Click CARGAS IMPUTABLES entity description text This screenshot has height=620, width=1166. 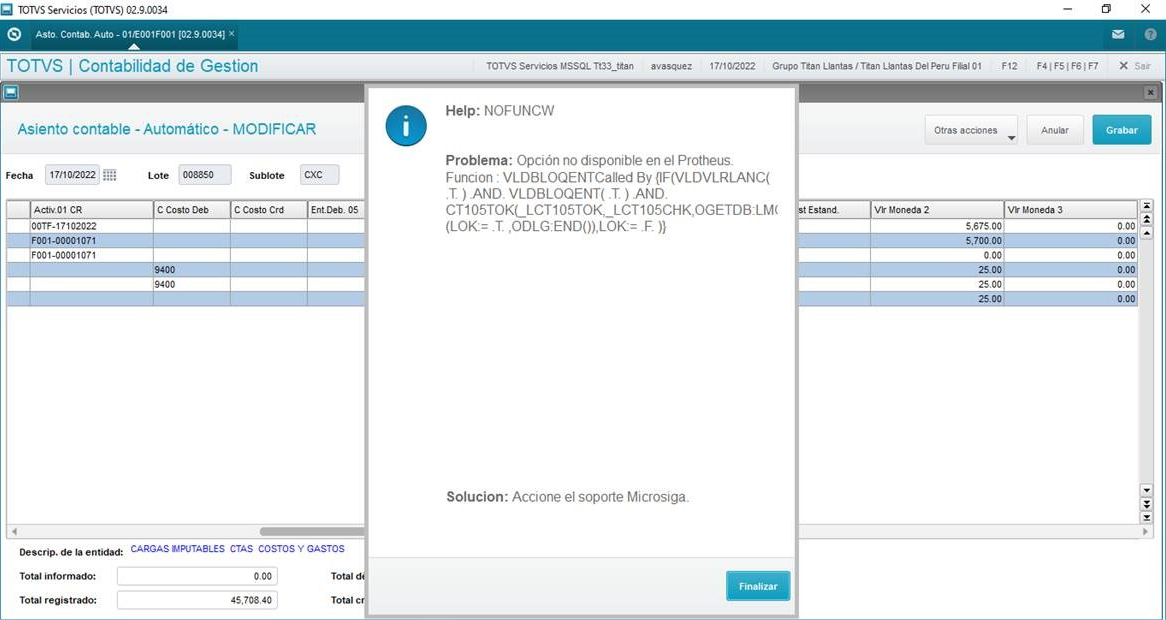(x=237, y=549)
